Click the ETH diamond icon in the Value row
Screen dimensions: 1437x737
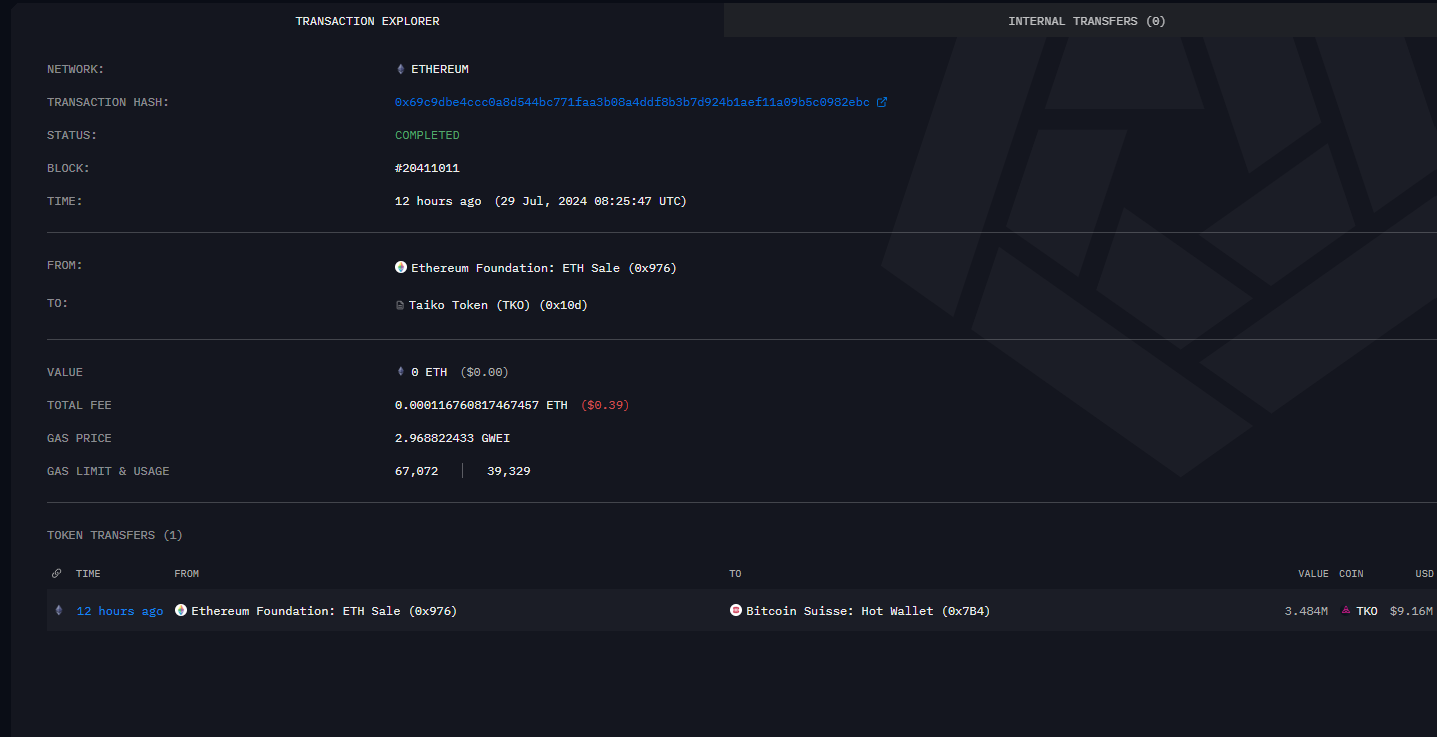401,373
